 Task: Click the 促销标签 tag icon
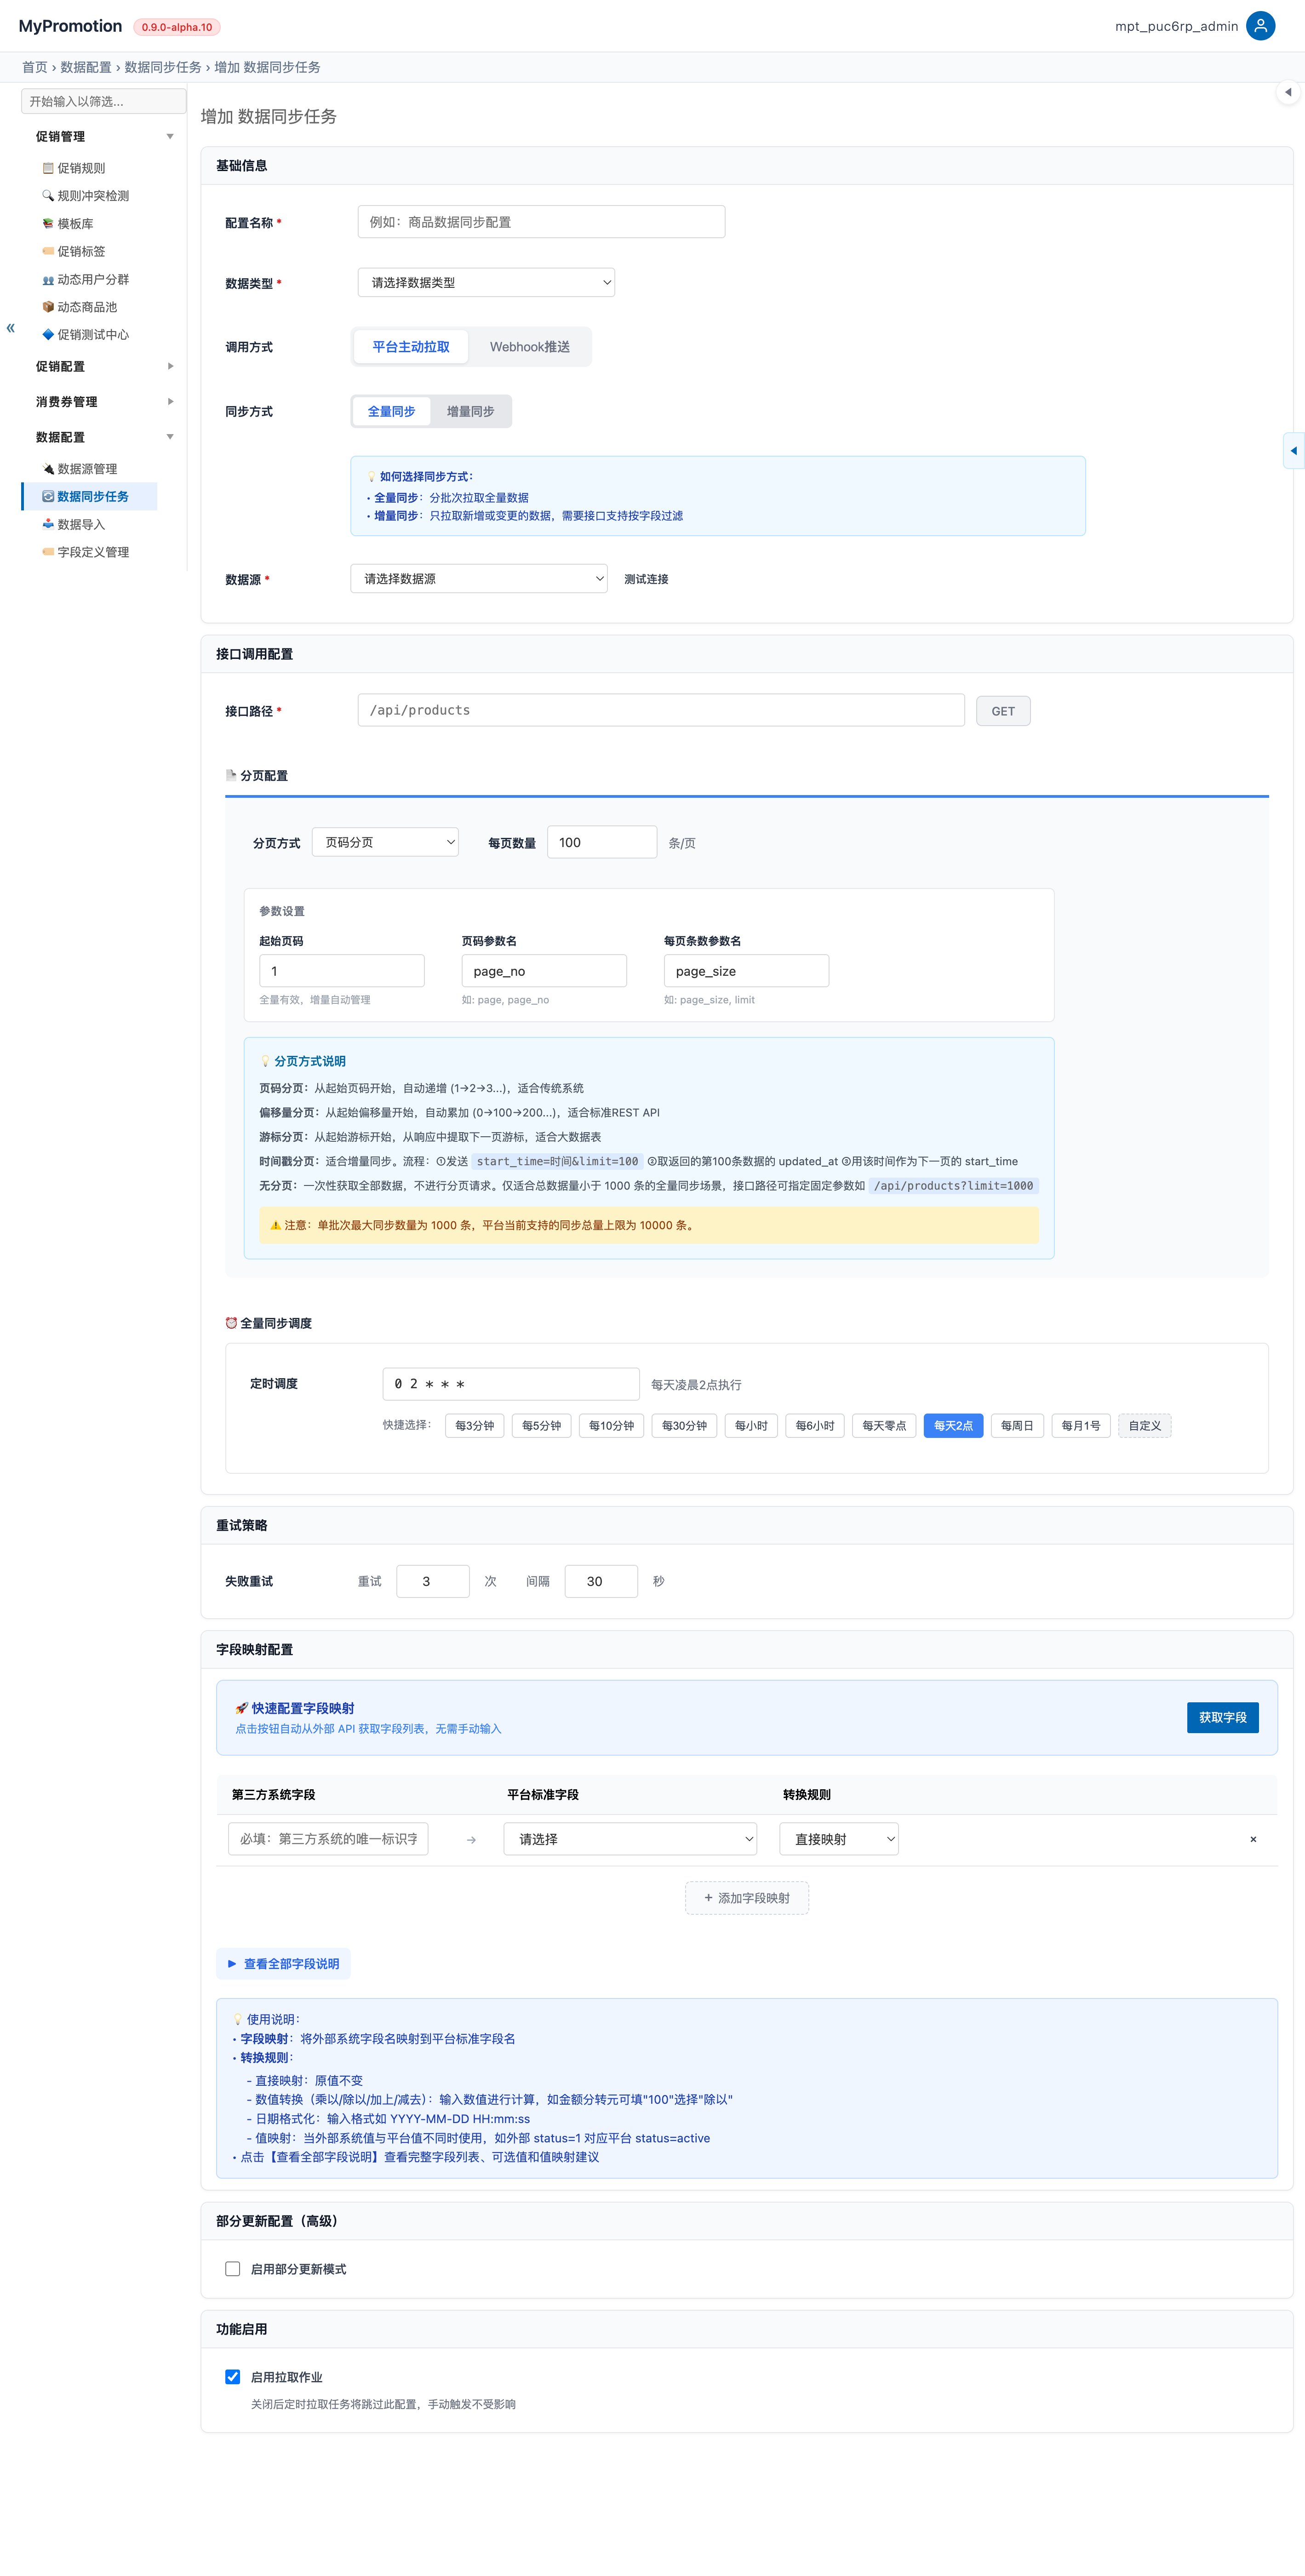pos(48,251)
